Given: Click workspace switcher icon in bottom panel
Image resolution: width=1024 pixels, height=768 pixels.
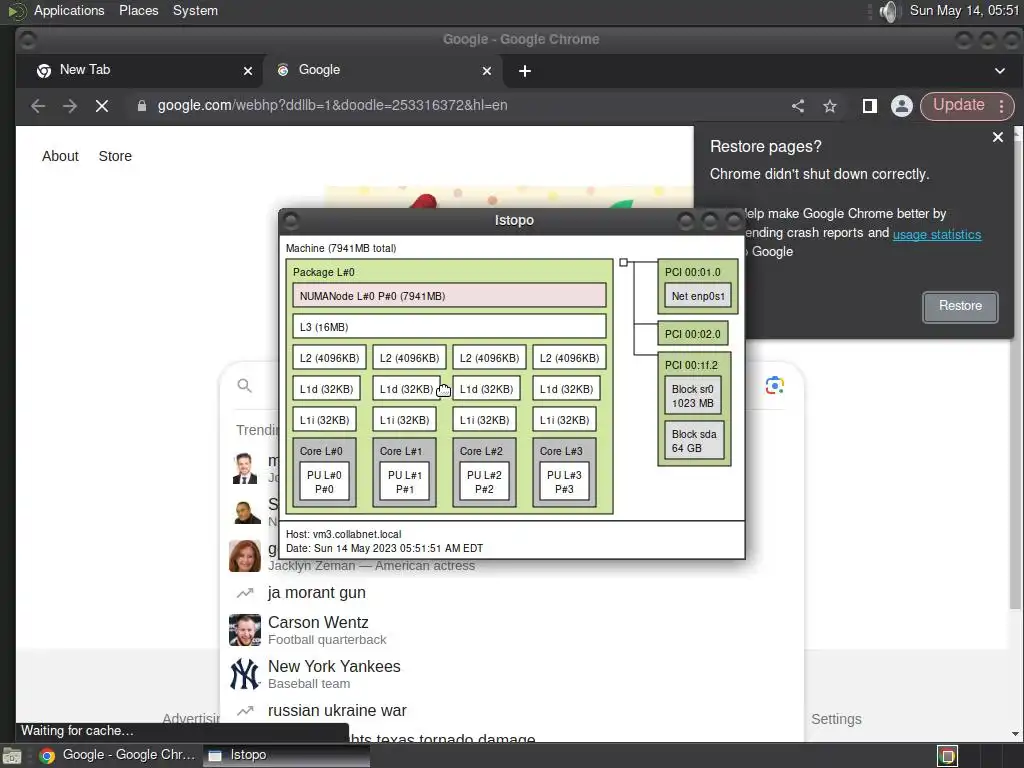Looking at the screenshot, I should 947,756.
